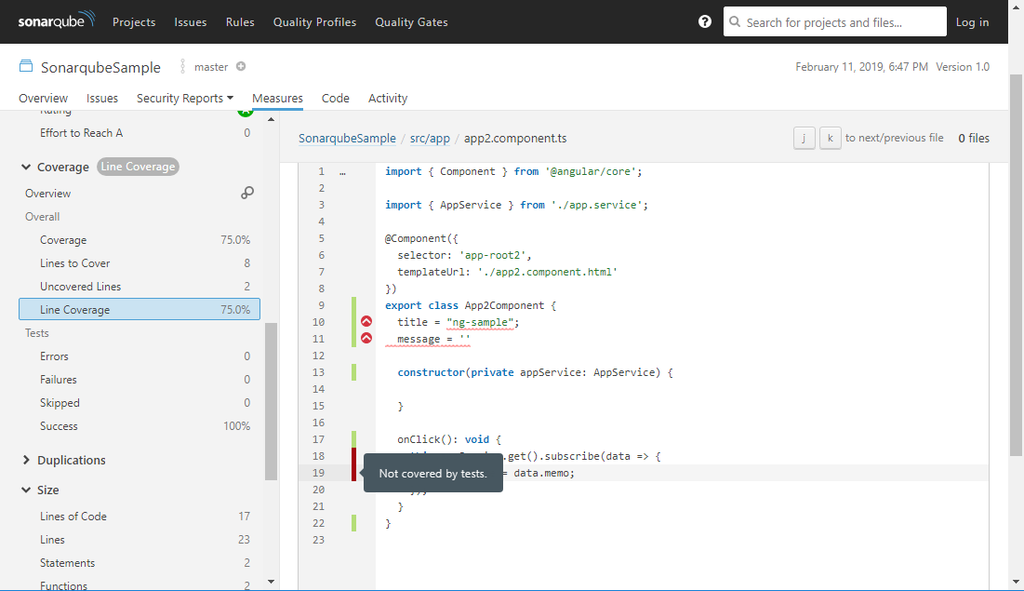The height and width of the screenshot is (591, 1024).
Task: Click the Coverage Overview bubble chart icon
Action: click(x=247, y=193)
